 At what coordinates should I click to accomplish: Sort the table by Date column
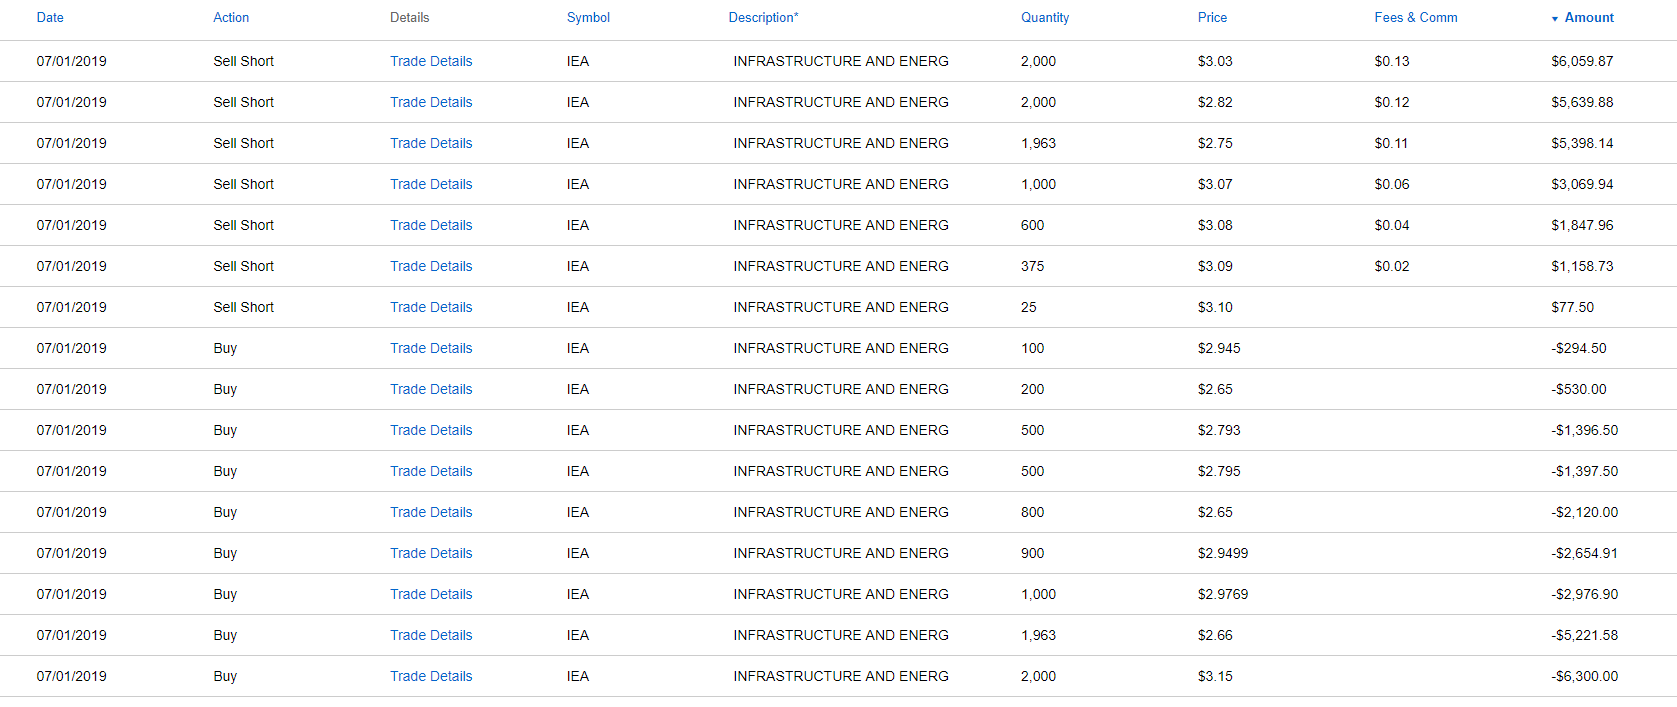(50, 18)
